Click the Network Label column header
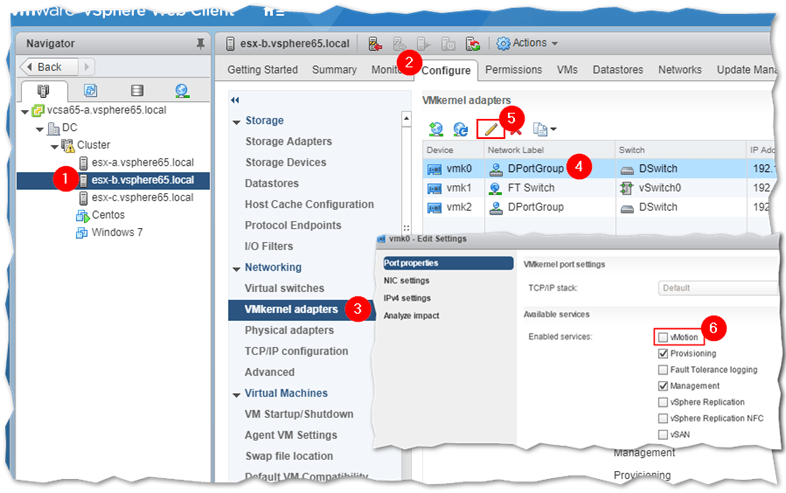 [549, 150]
